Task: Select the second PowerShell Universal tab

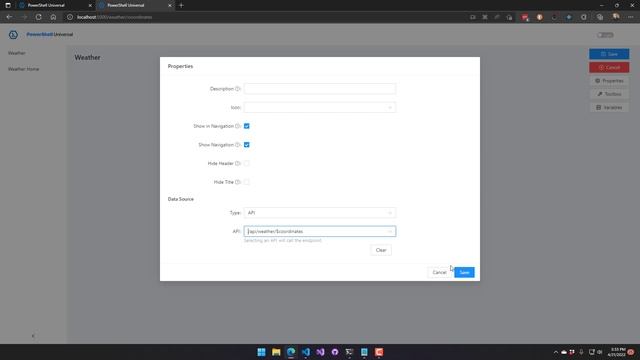Action: click(135, 5)
